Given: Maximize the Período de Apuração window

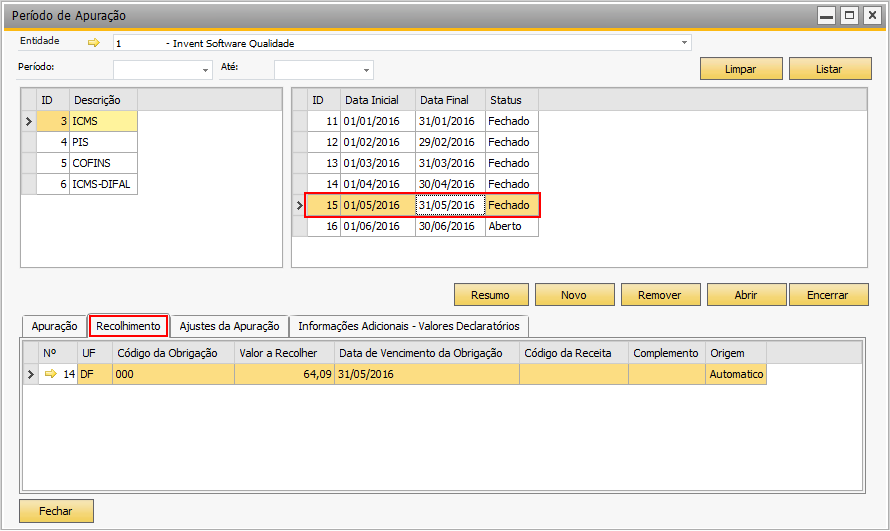Looking at the screenshot, I should pyautogui.click(x=850, y=15).
